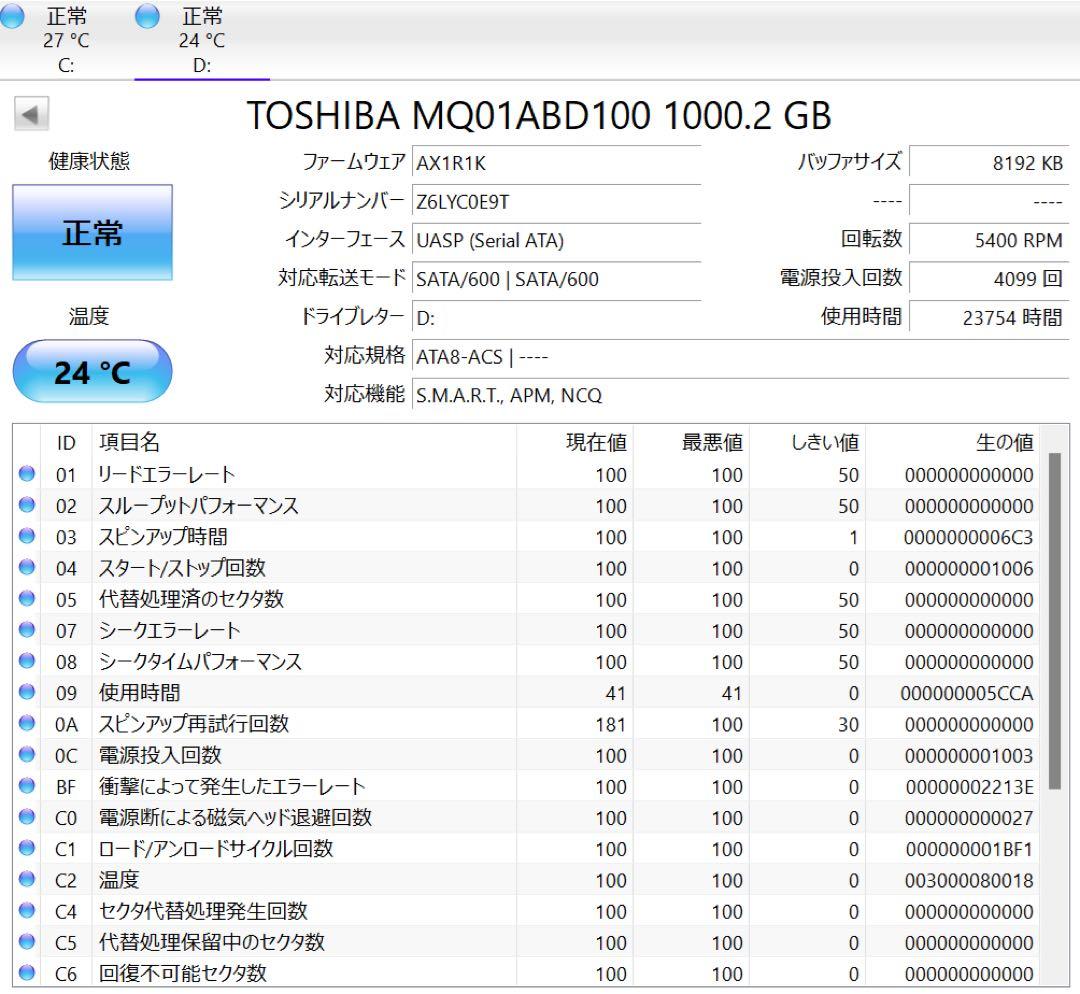The height and width of the screenshot is (994, 1080).
Task: Select raw value 000000005CCA
Action: [x=966, y=693]
